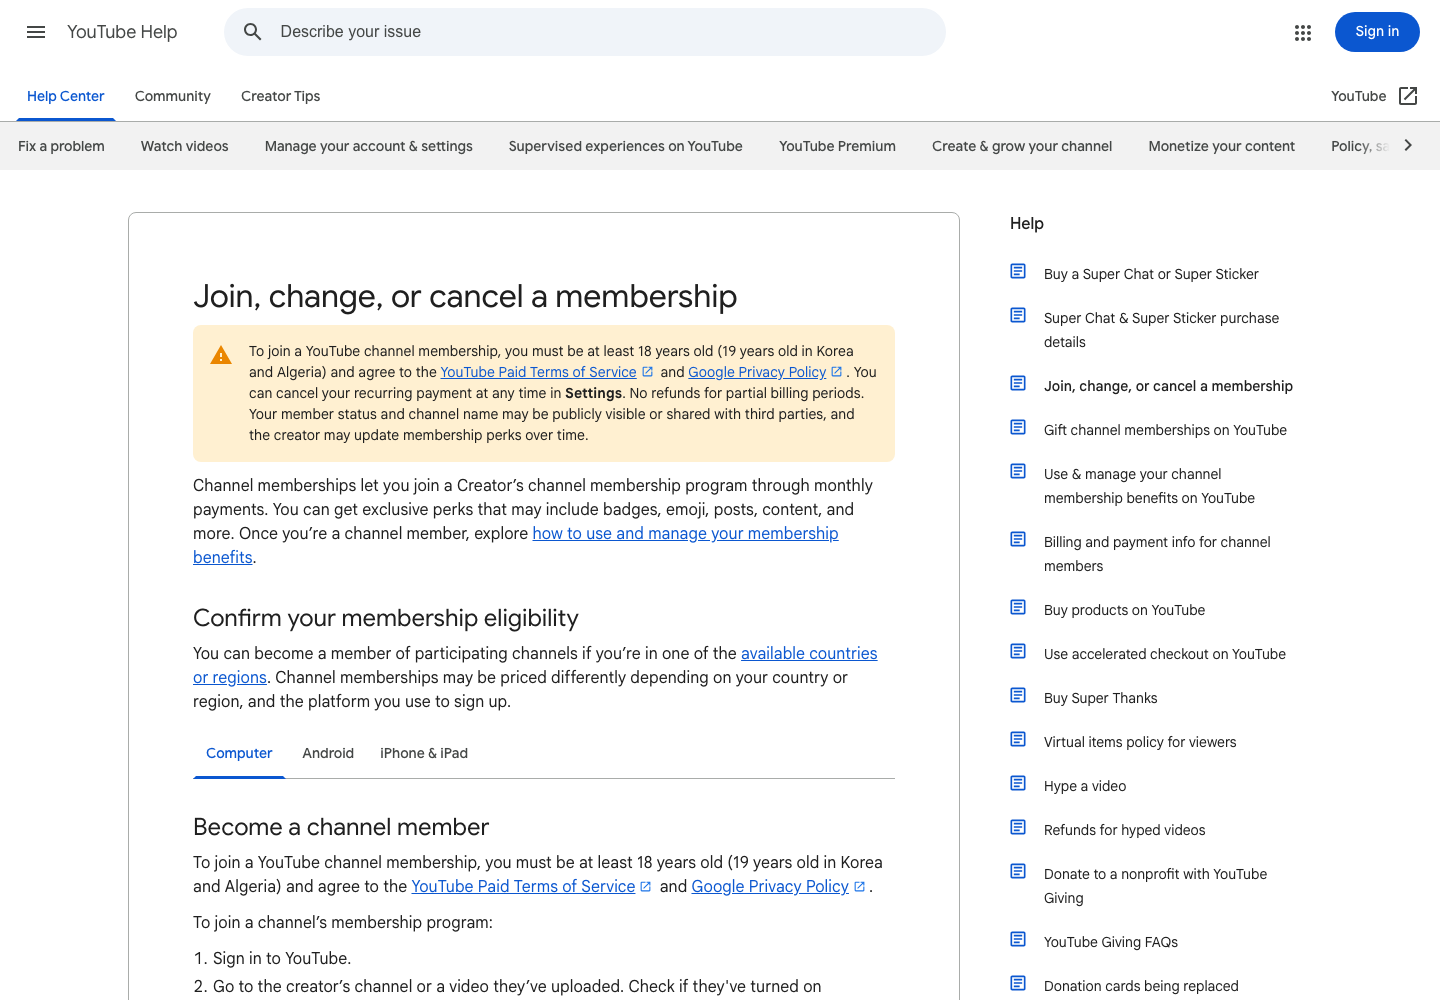Open Gift channel memberships on YouTube article

click(x=1165, y=430)
